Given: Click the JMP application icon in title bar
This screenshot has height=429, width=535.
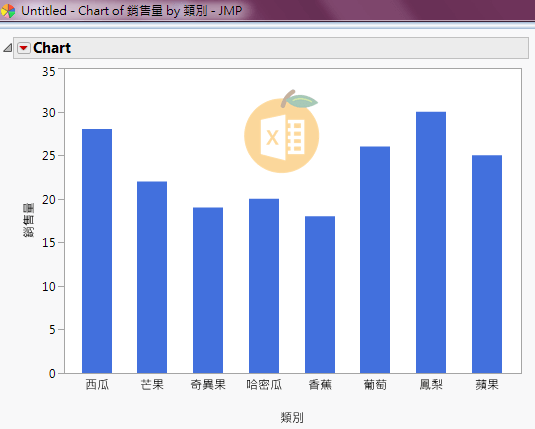Looking at the screenshot, I should (x=8, y=11).
